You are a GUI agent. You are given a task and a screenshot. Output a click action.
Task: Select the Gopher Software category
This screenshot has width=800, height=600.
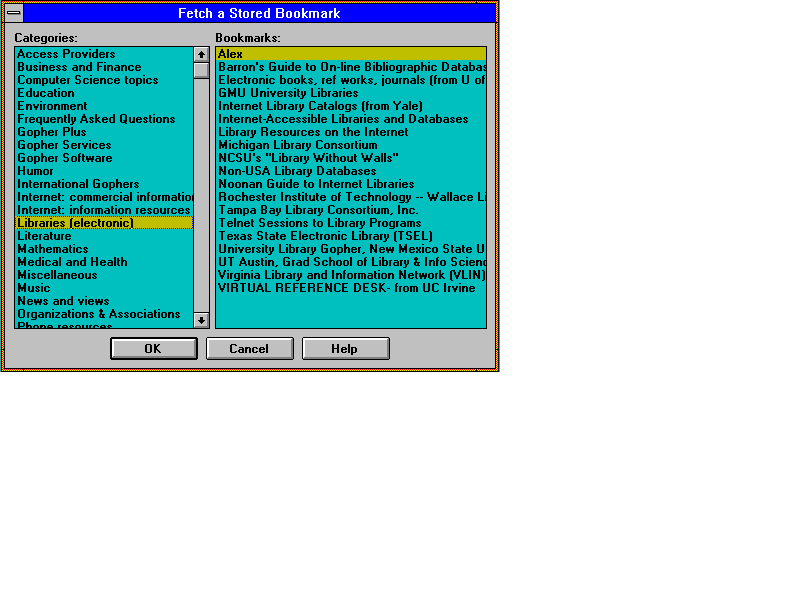104,158
